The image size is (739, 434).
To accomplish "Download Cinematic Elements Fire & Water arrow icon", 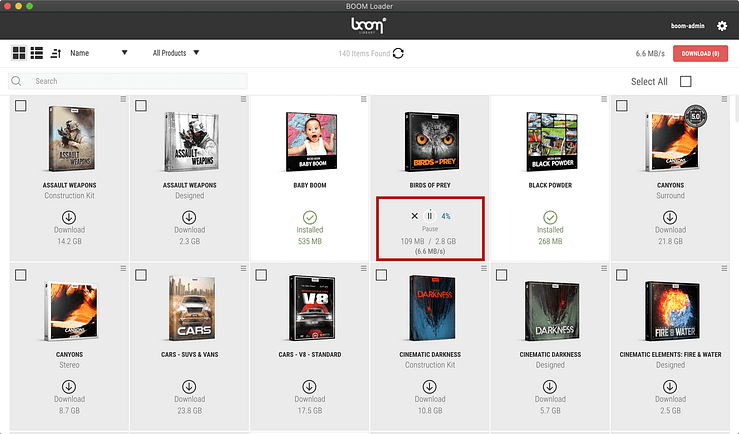I will pyautogui.click(x=670, y=386).
